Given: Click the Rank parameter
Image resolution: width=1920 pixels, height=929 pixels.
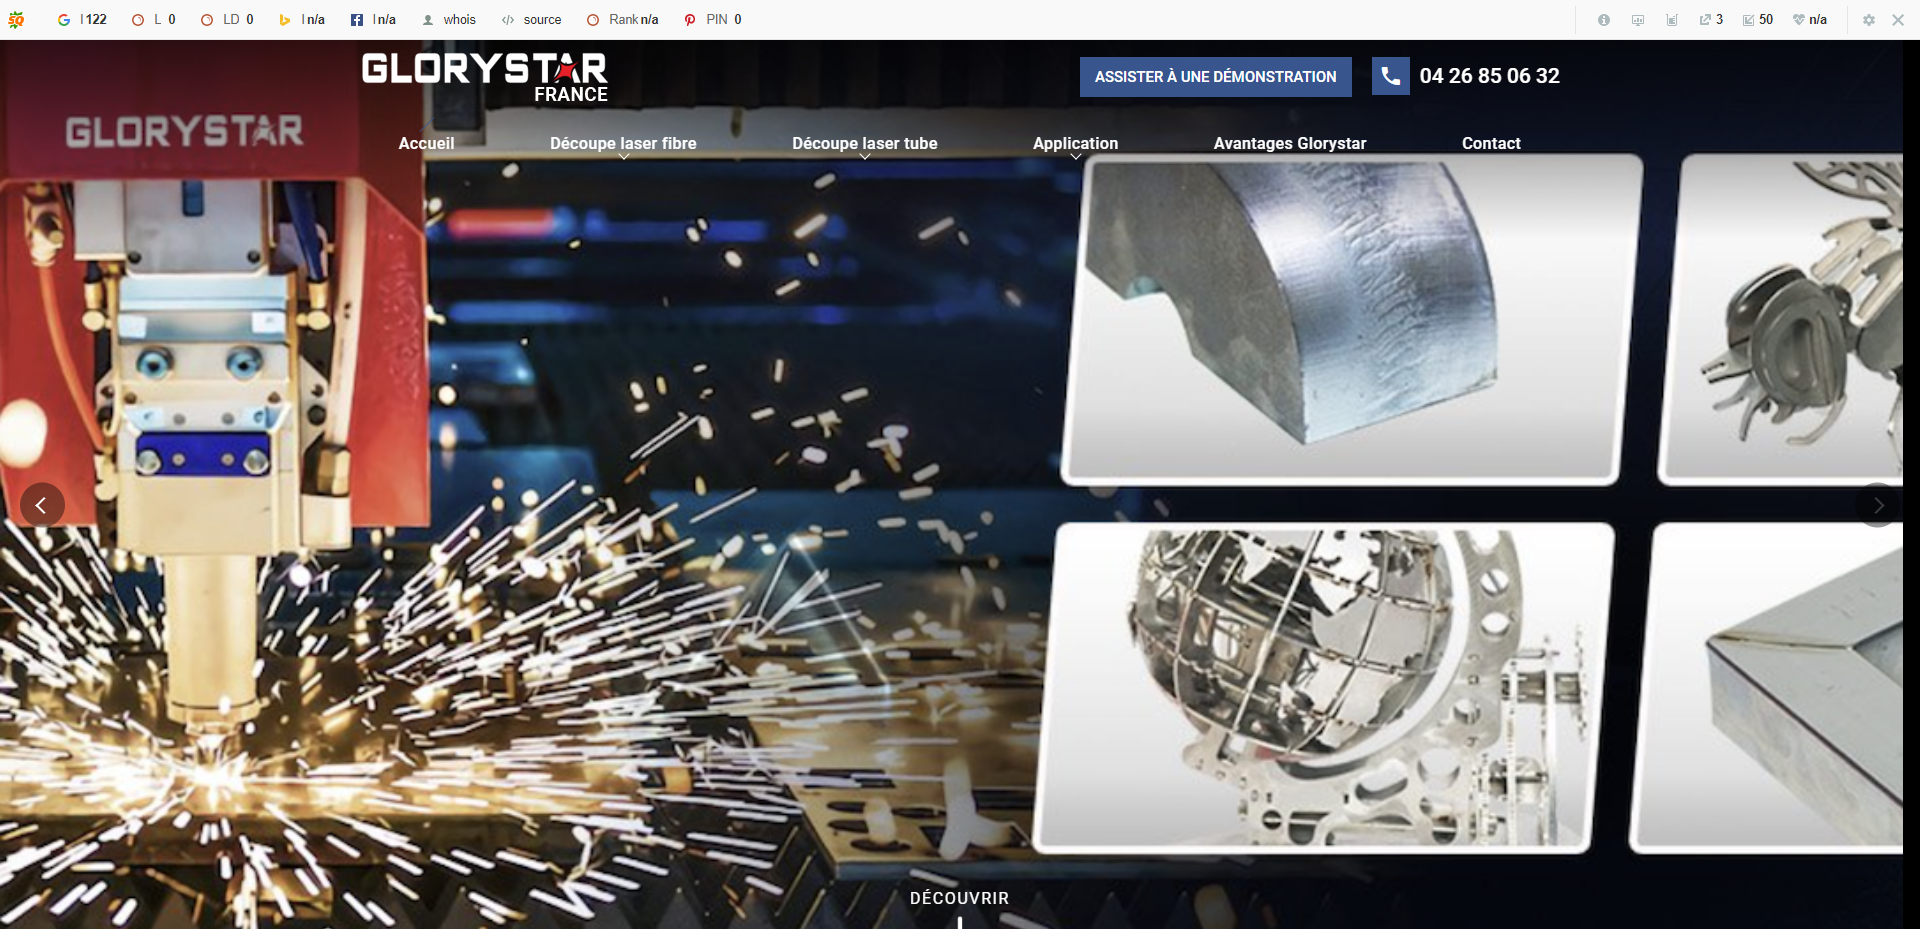Looking at the screenshot, I should (622, 19).
